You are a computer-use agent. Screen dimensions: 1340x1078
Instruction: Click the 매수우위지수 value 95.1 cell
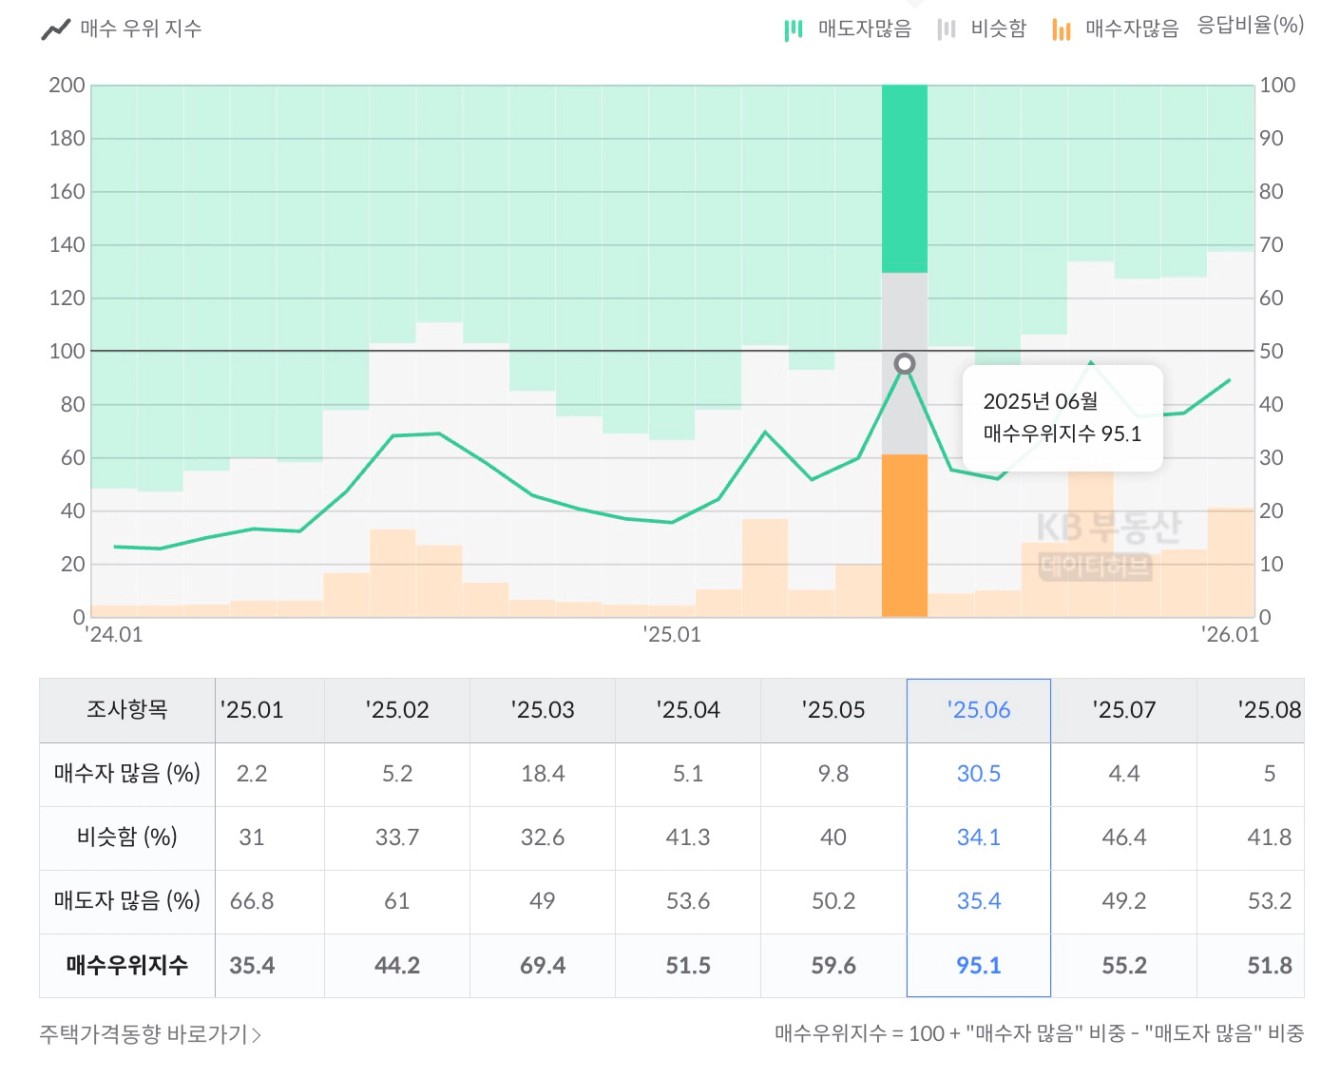coord(978,966)
